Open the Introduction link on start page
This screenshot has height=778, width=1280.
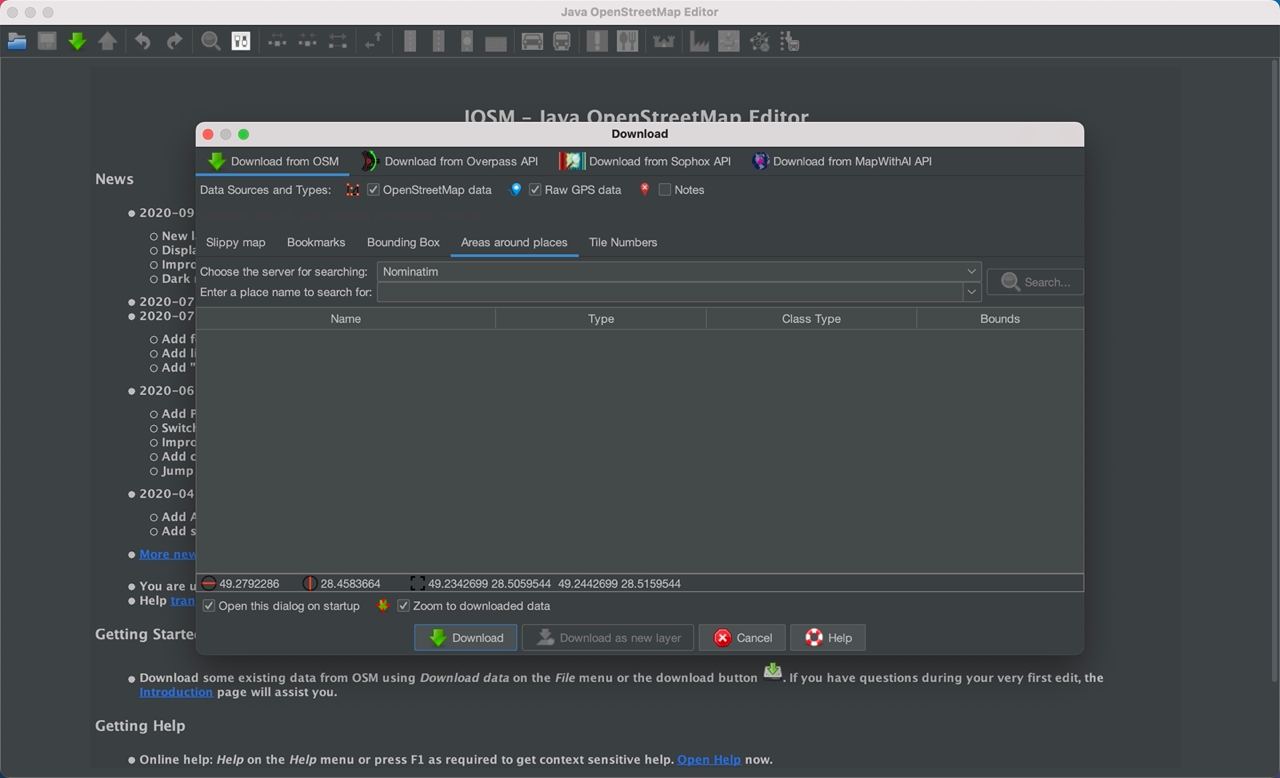[176, 692]
